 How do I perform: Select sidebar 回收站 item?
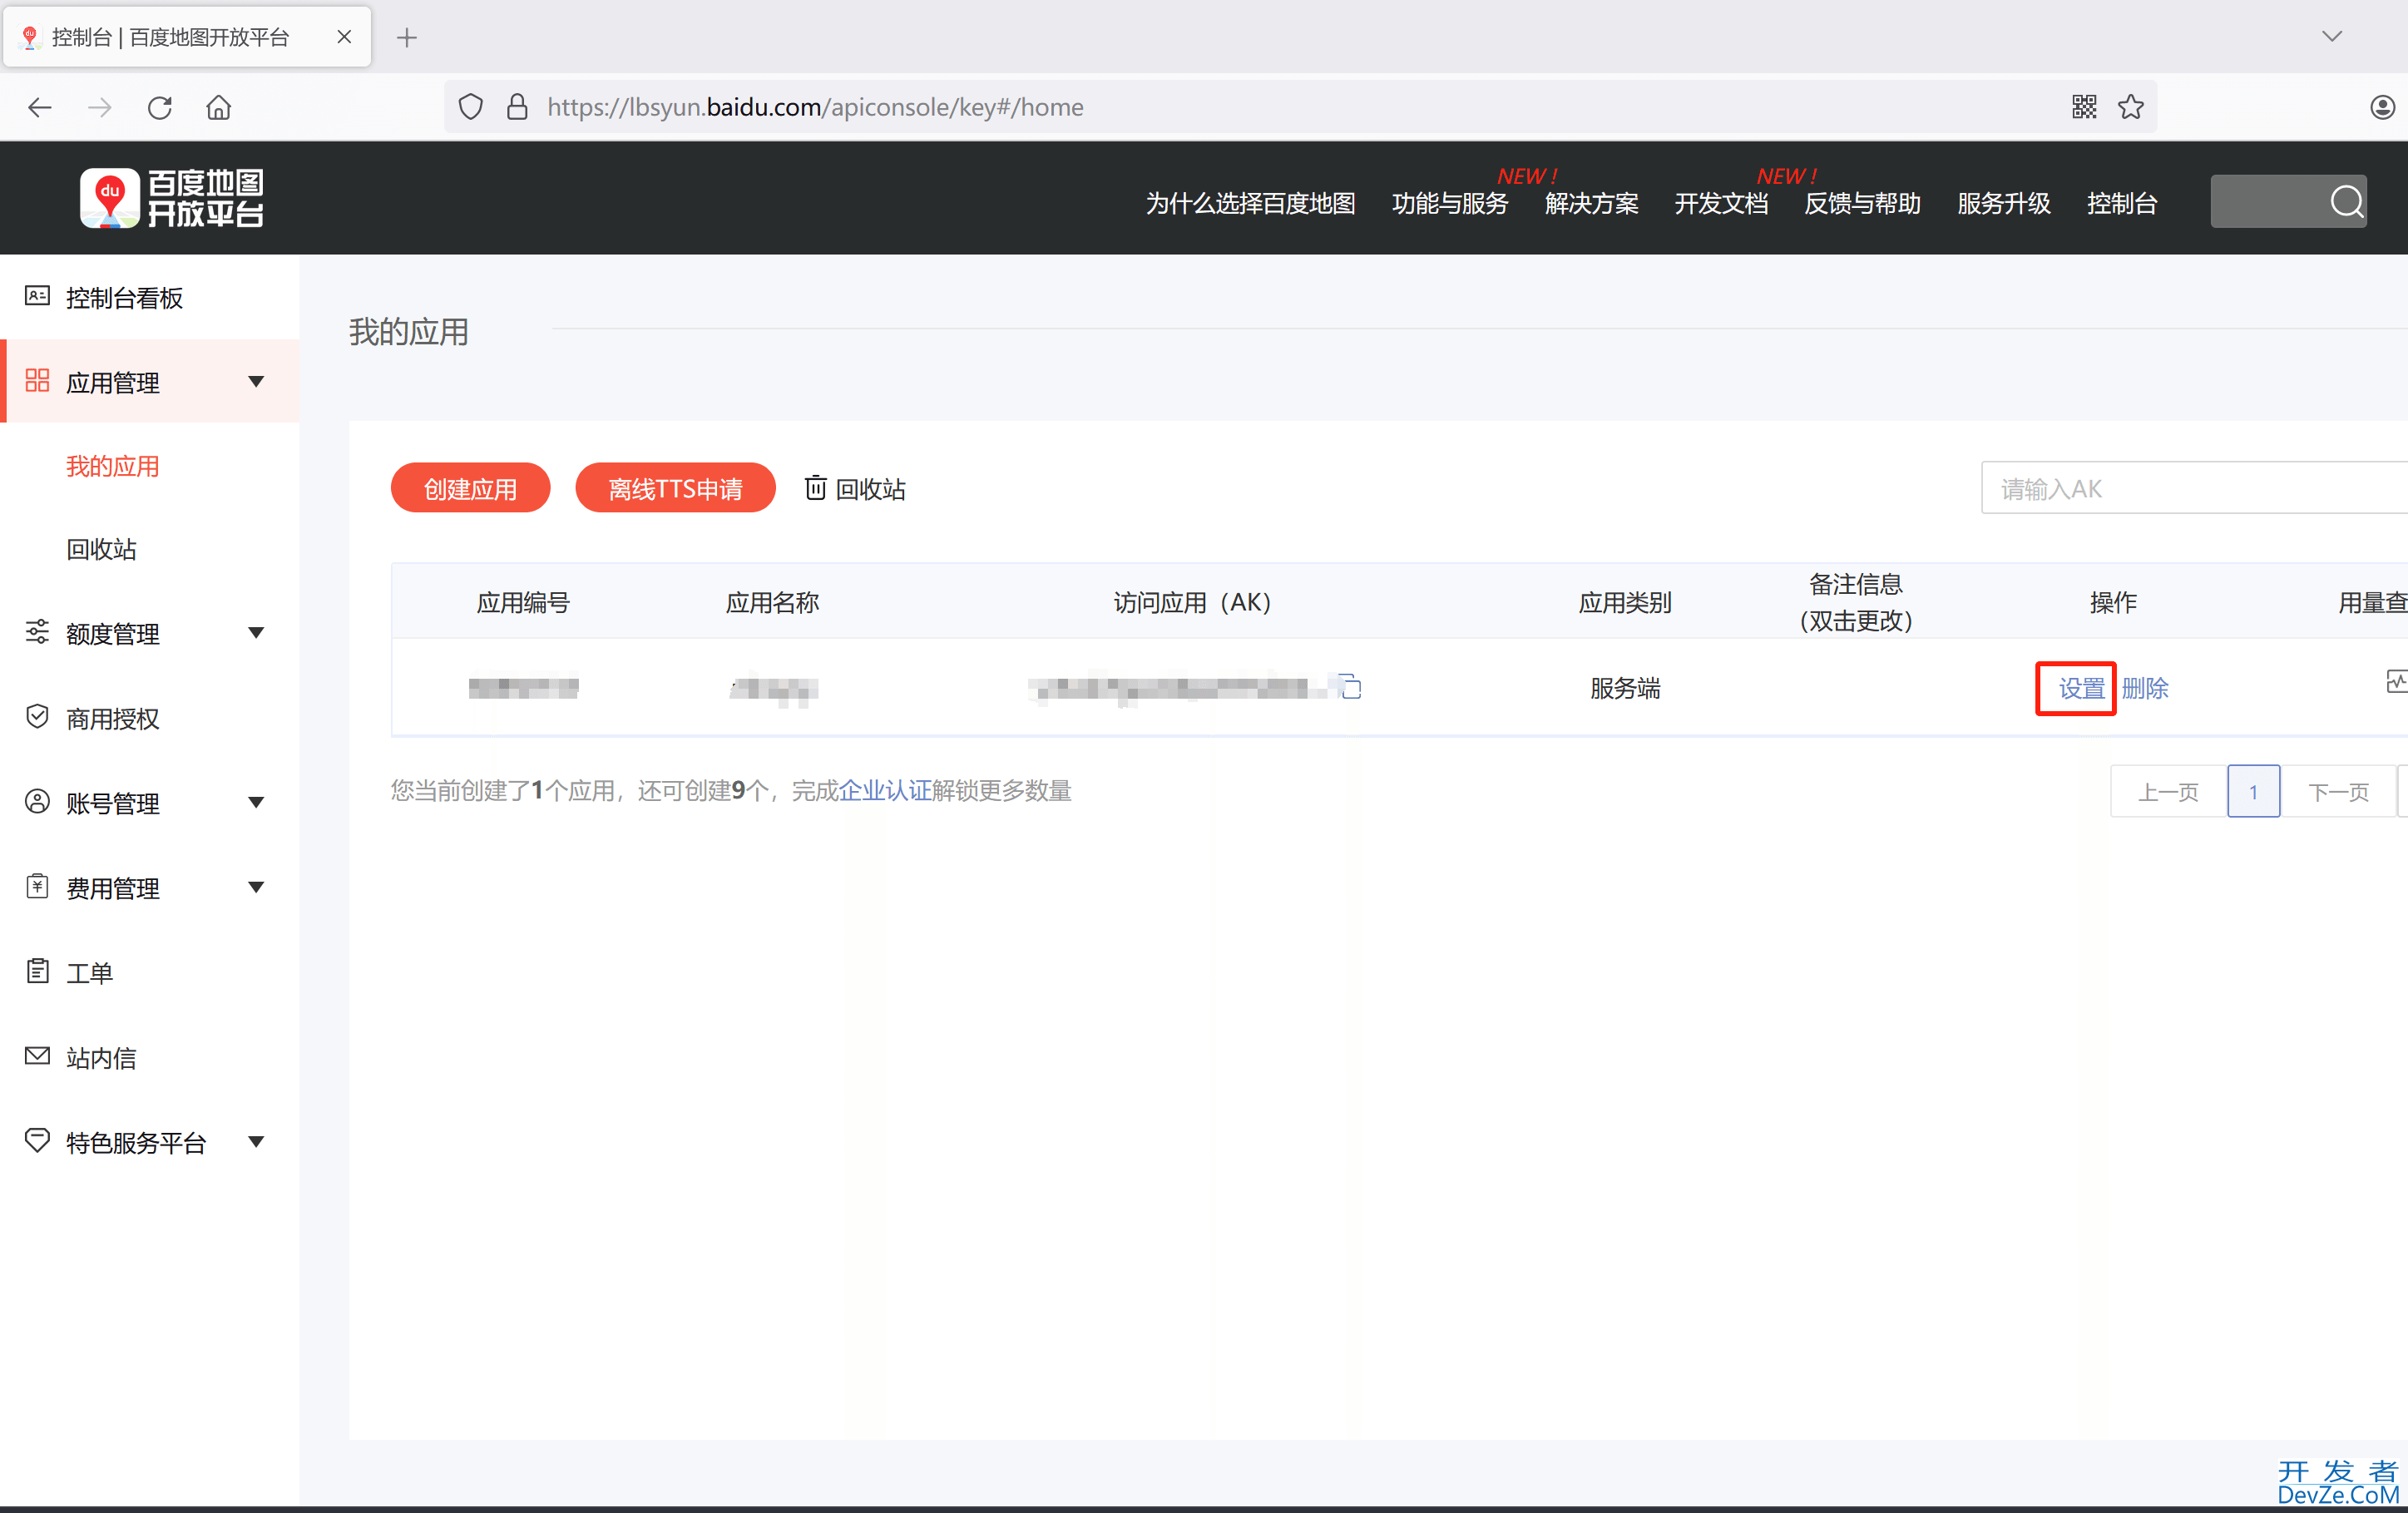tap(101, 549)
